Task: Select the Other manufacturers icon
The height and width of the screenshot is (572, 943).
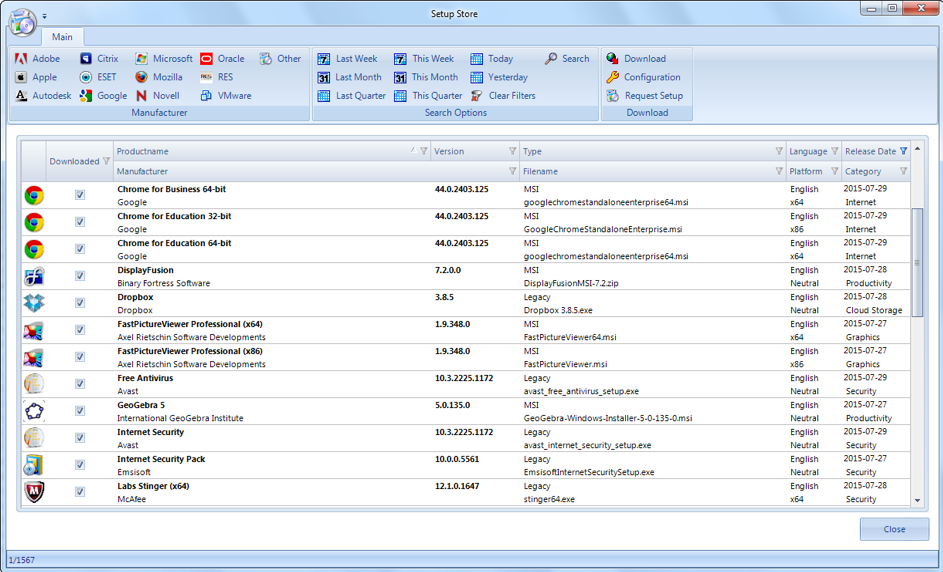Action: [266, 59]
